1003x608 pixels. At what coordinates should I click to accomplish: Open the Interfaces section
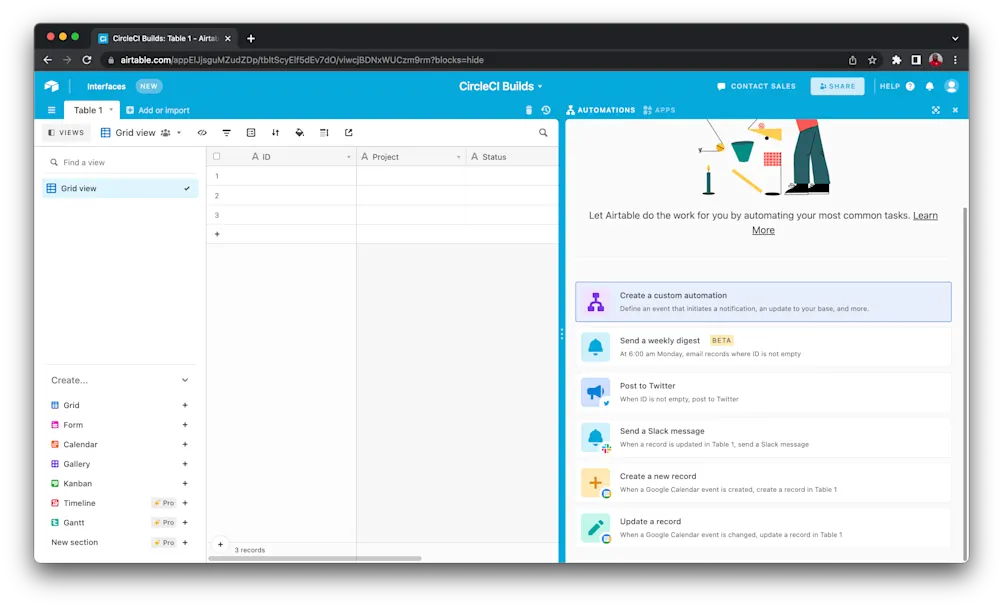pyautogui.click(x=105, y=86)
